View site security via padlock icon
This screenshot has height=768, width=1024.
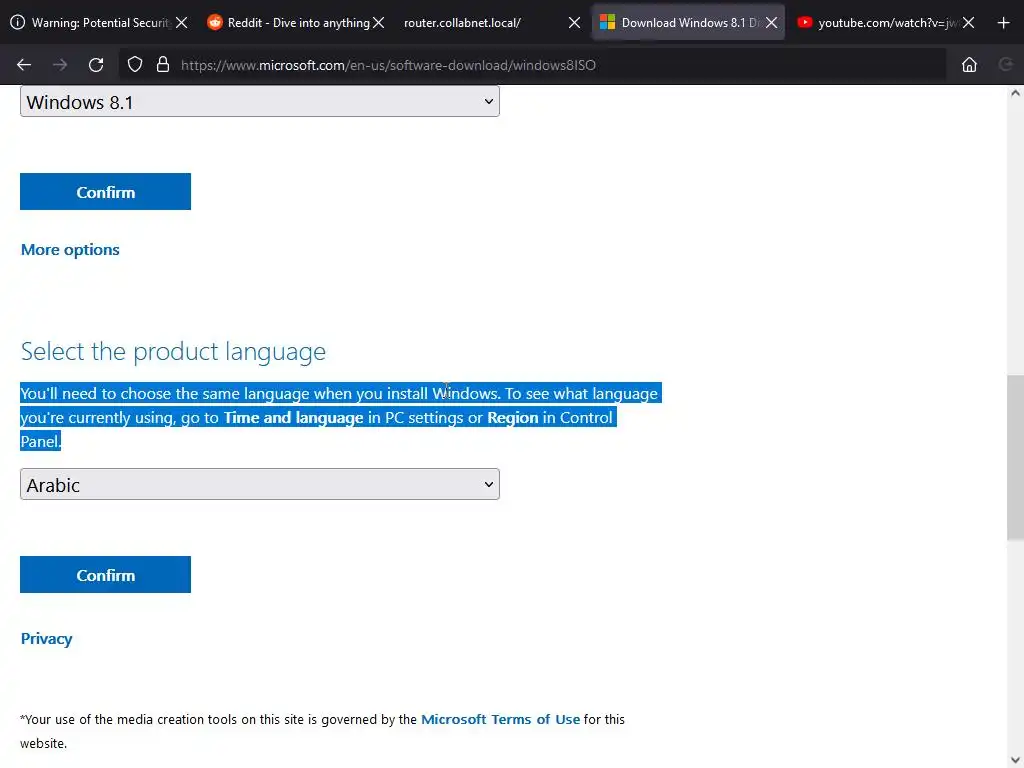pos(163,65)
